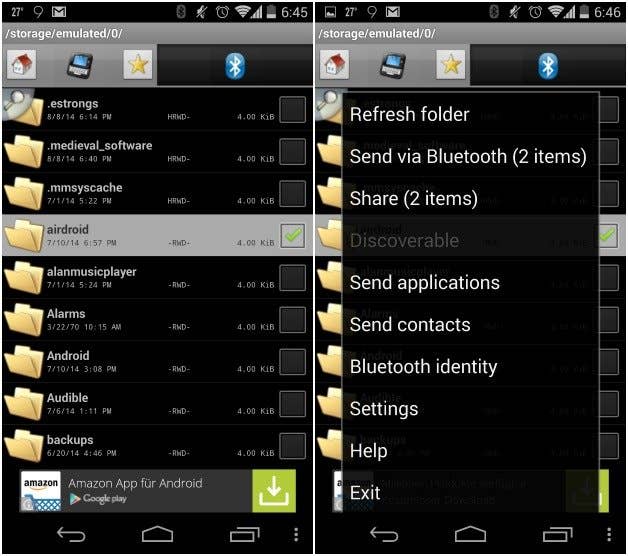This screenshot has height=556, width=628.
Task: Choose Refresh folder from the menu
Action: pyautogui.click(x=471, y=114)
